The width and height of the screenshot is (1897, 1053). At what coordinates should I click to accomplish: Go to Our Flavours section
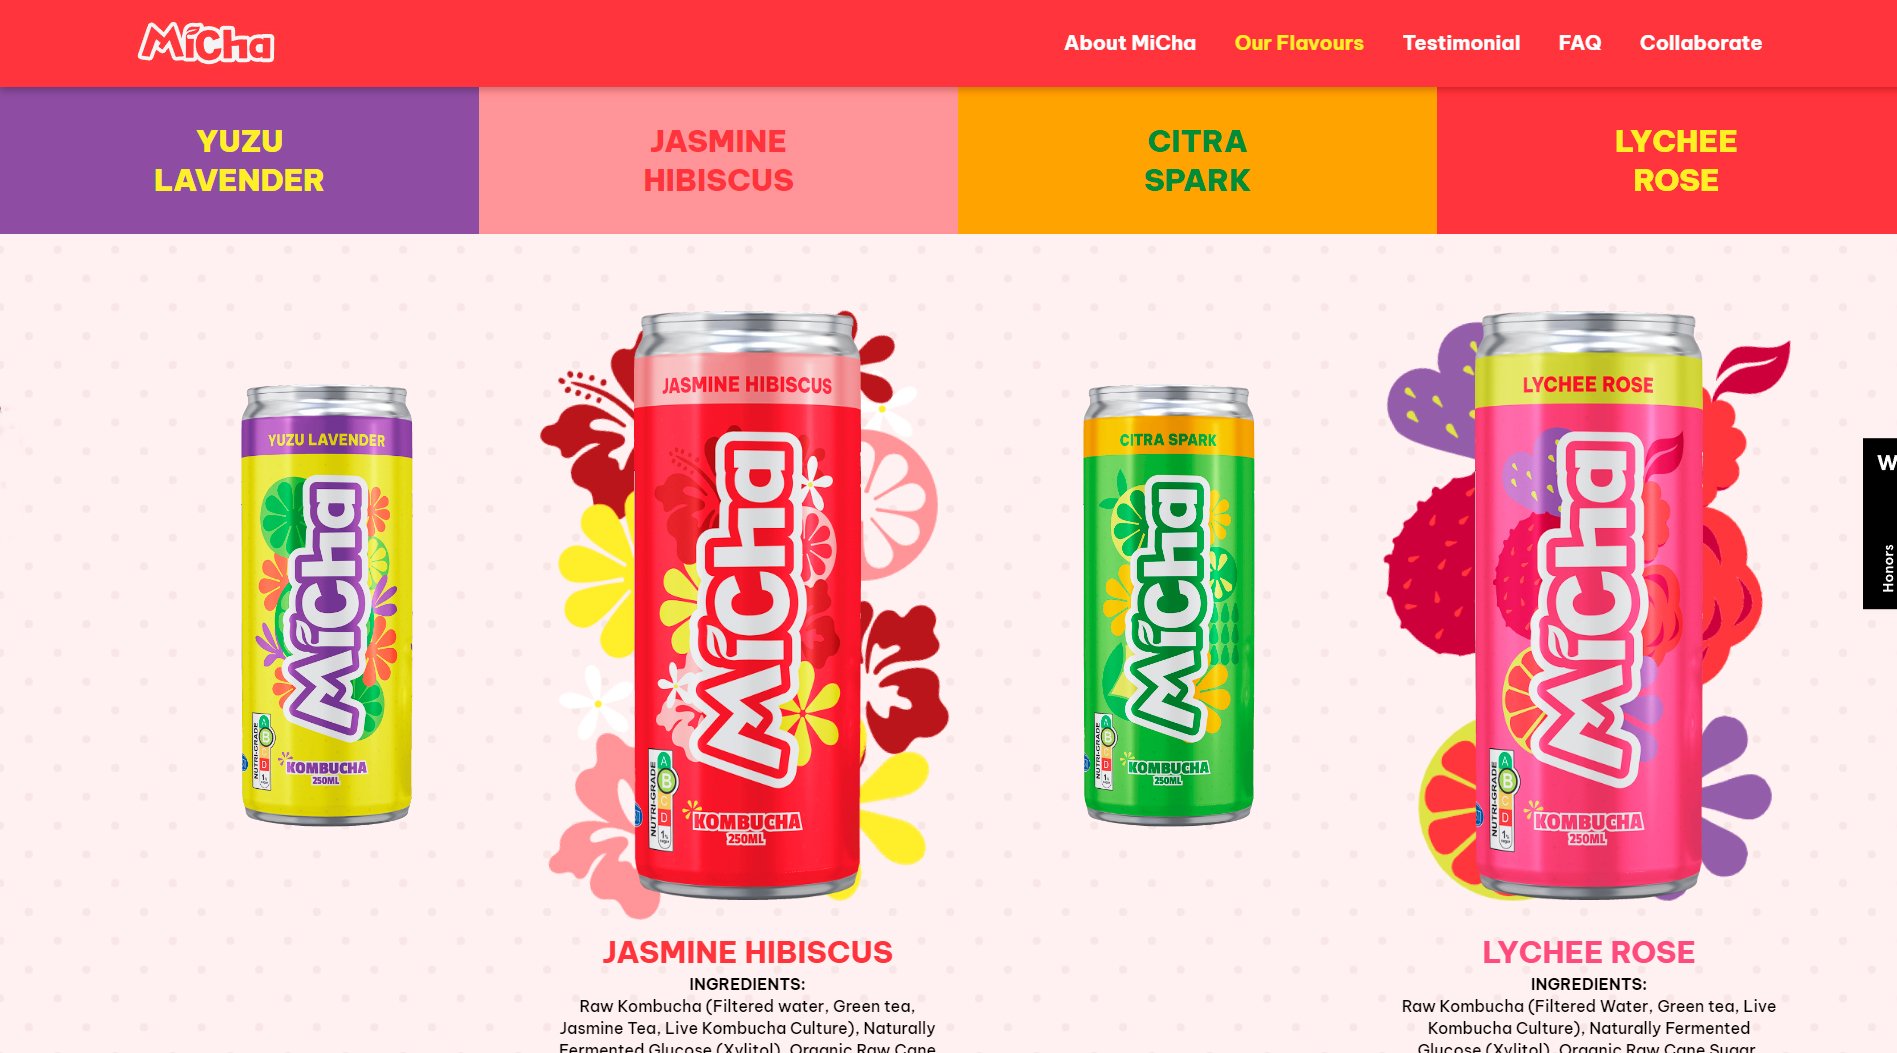pyautogui.click(x=1298, y=43)
